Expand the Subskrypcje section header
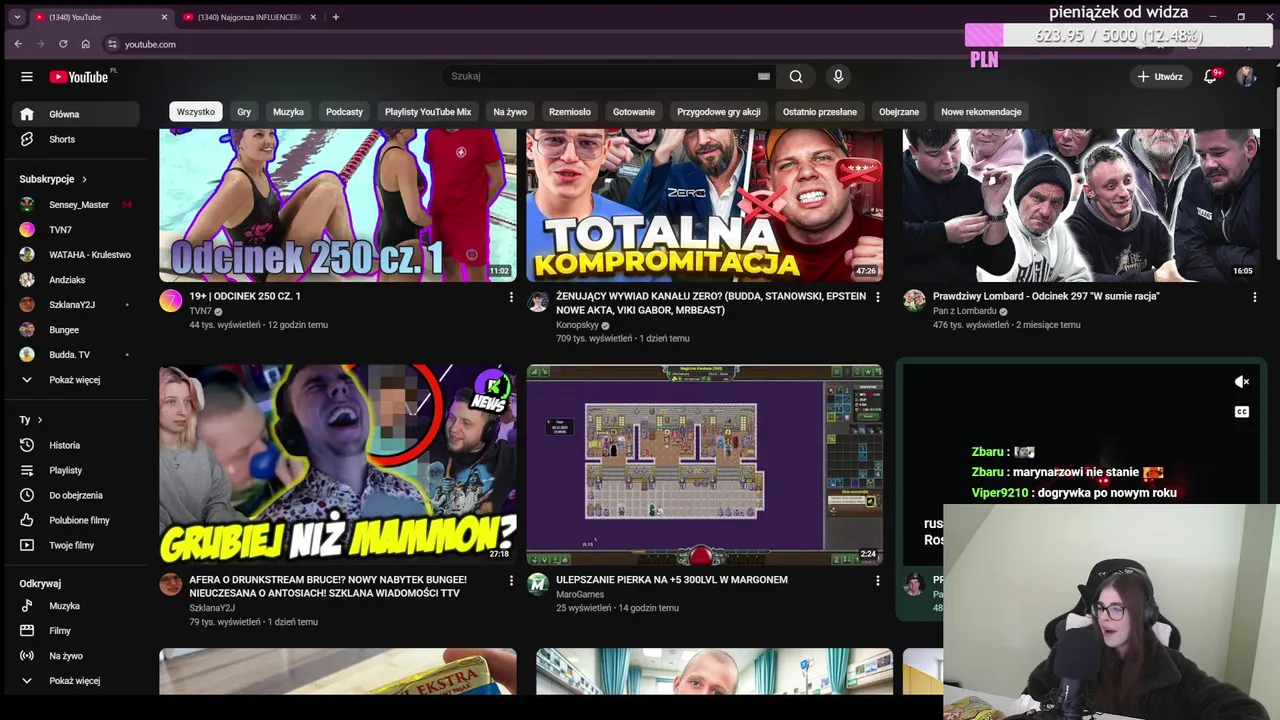The image size is (1280, 720). pyautogui.click(x=54, y=179)
